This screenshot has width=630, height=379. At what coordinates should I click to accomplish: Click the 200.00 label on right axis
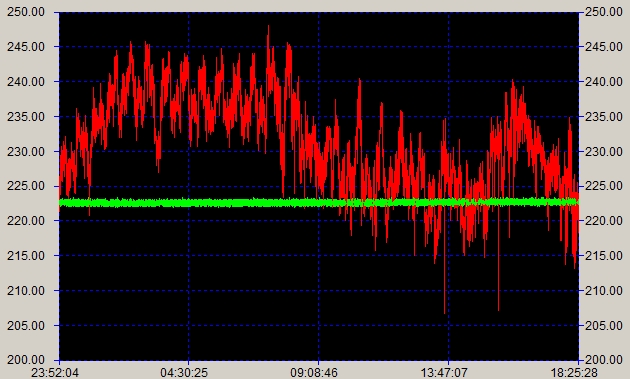(603, 360)
